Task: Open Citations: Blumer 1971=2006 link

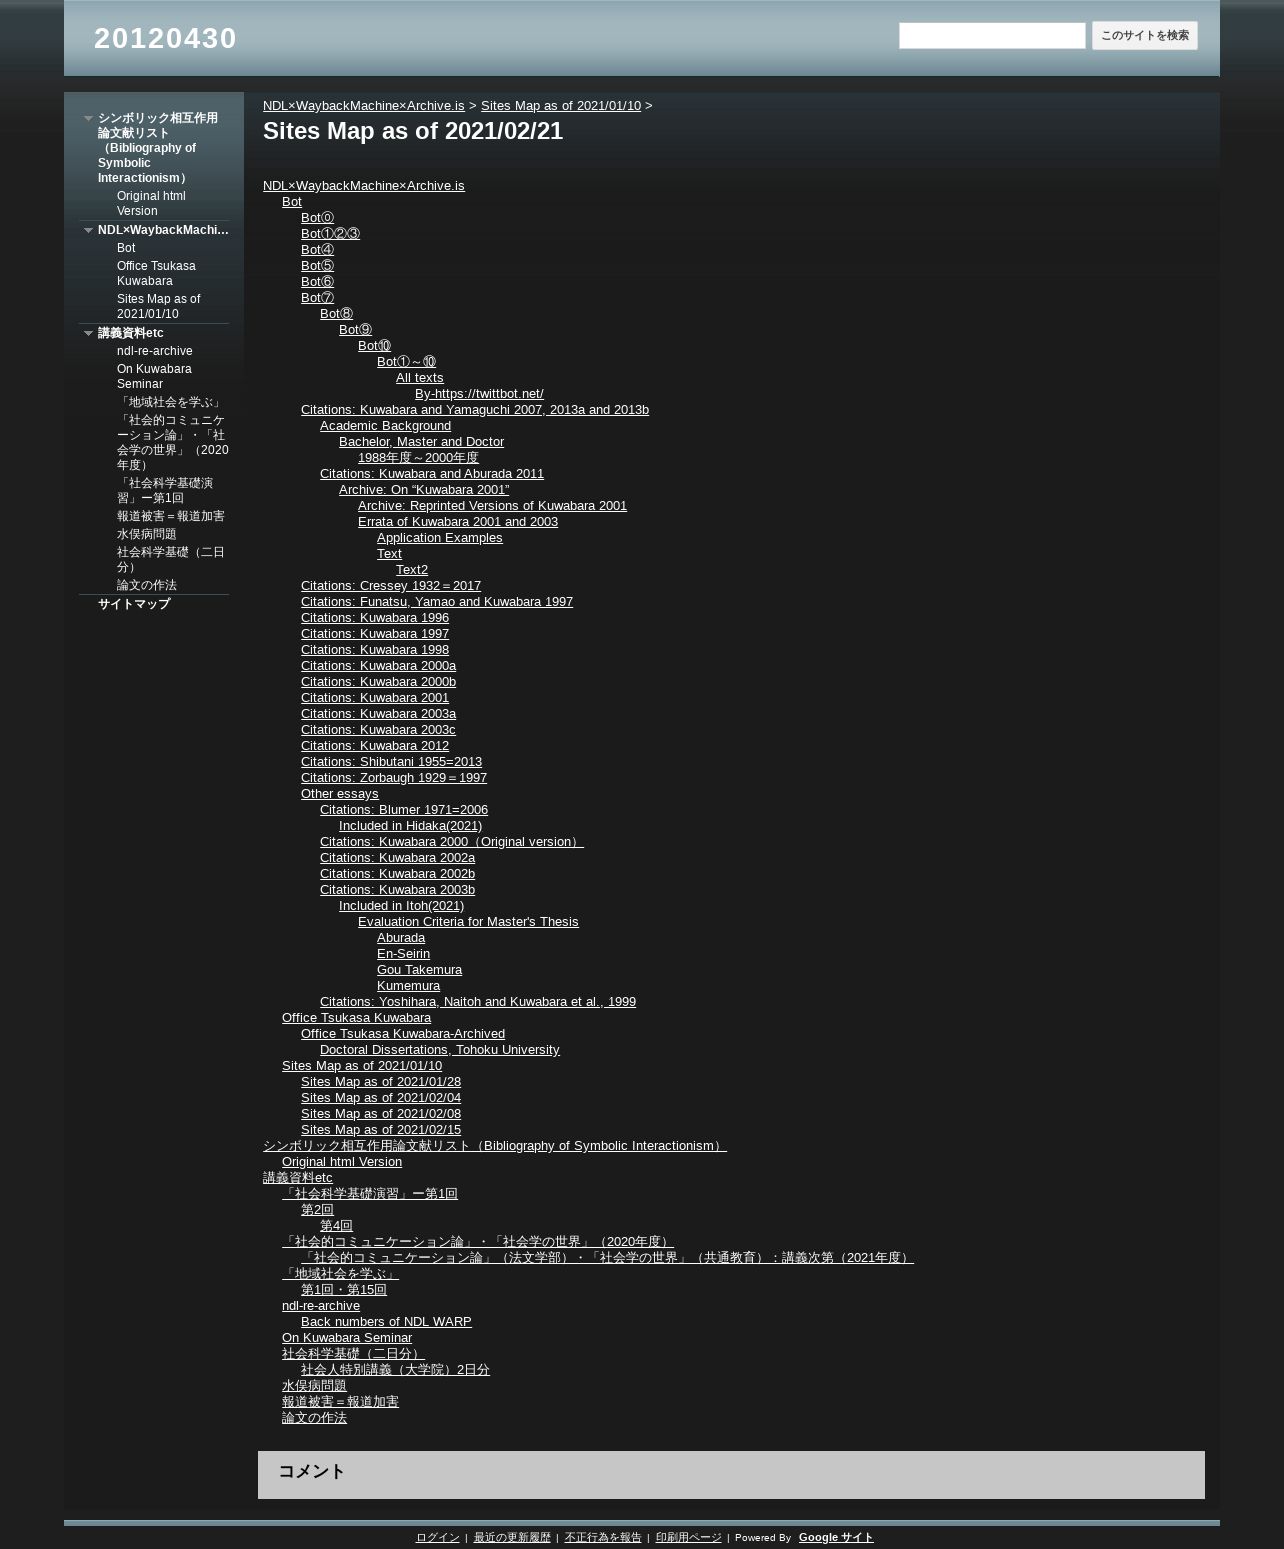Action: (x=404, y=809)
